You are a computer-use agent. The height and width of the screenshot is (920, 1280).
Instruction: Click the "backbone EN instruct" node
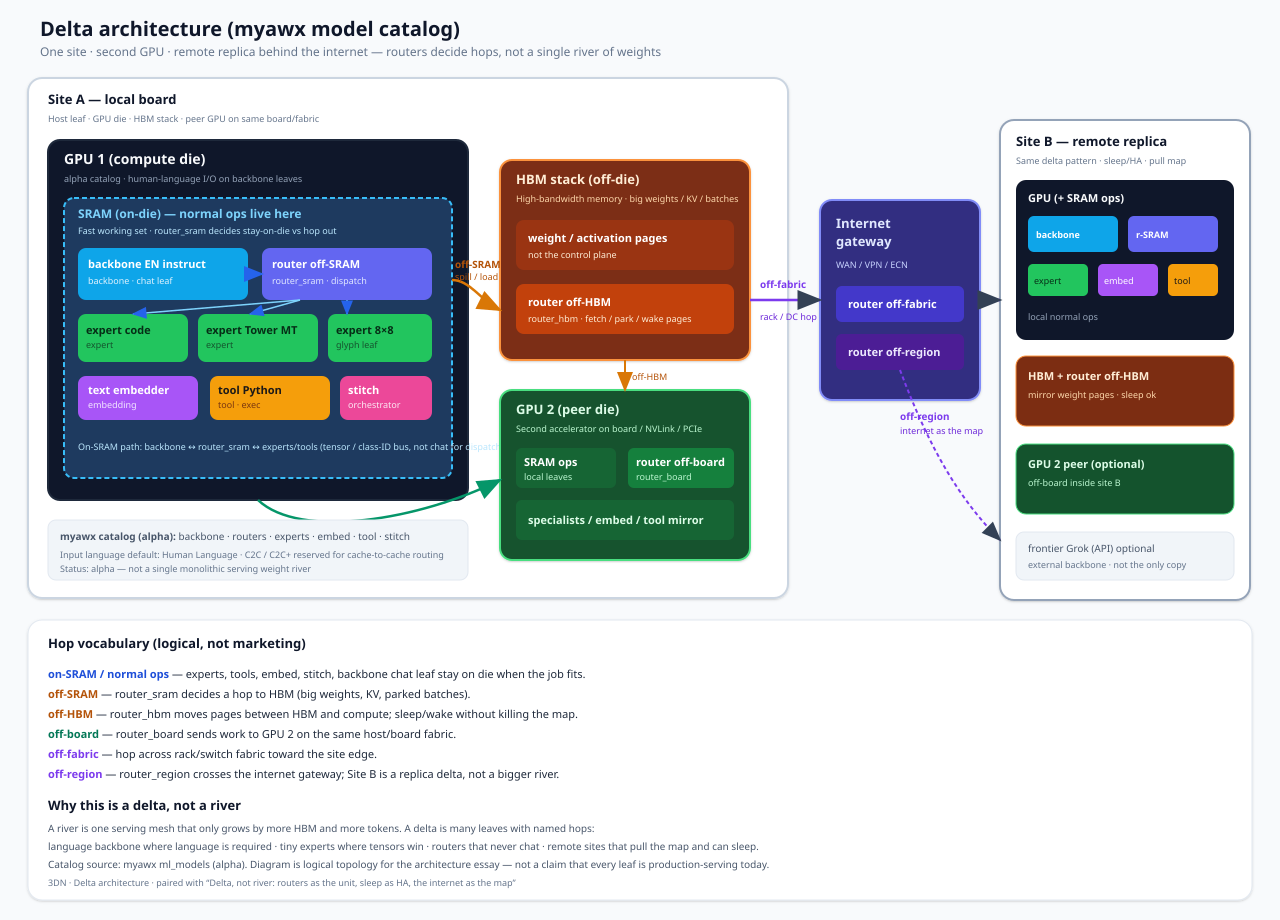(x=163, y=274)
